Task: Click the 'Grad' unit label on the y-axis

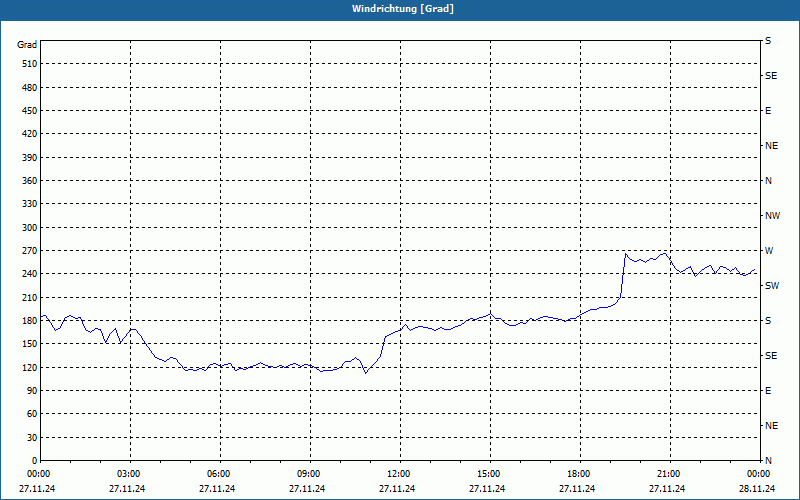Action: pyautogui.click(x=27, y=45)
